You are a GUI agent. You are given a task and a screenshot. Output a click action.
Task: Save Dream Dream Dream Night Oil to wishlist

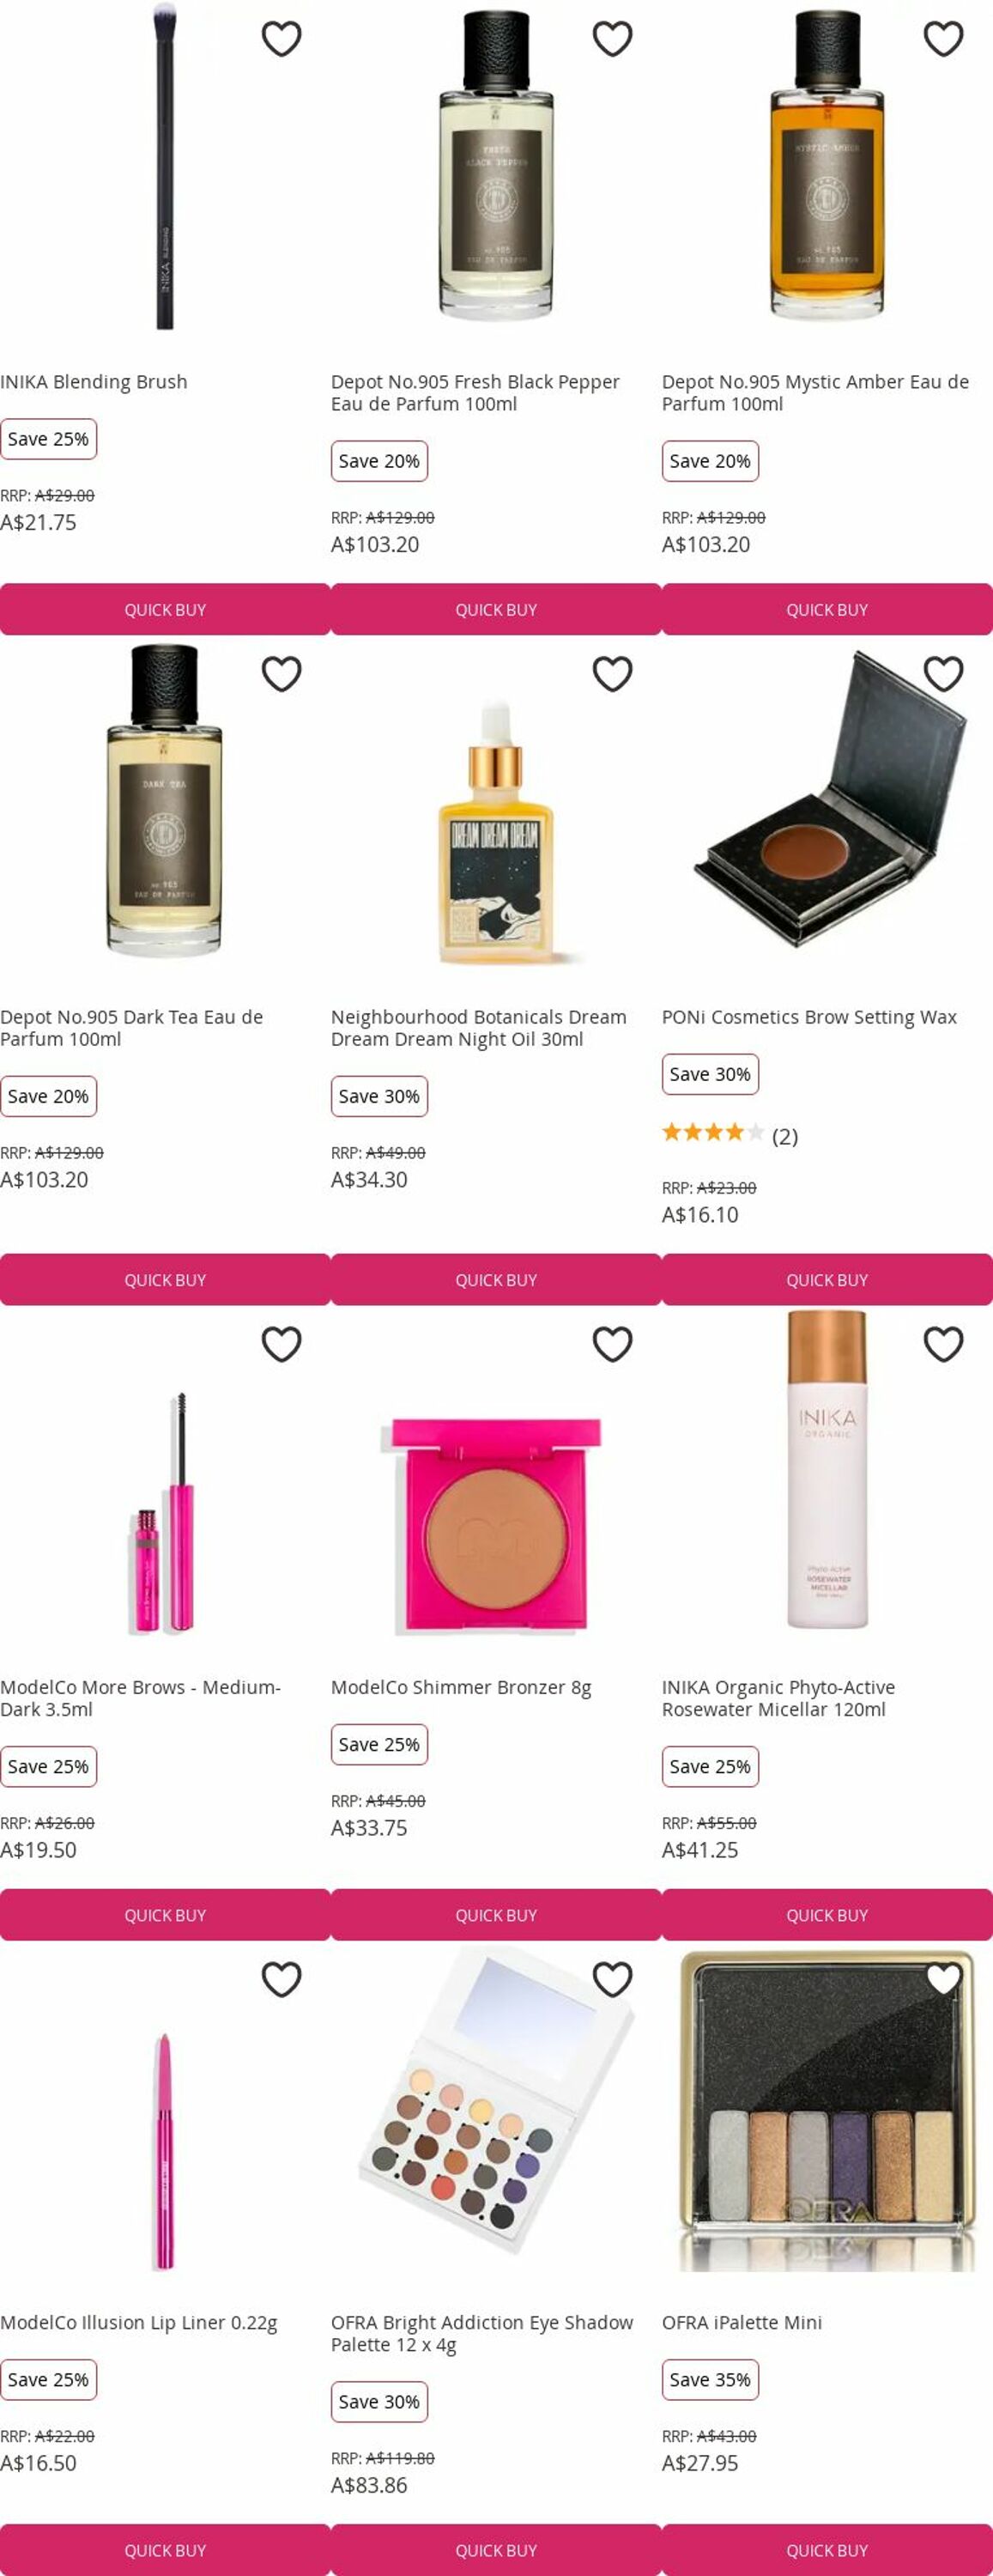click(612, 674)
